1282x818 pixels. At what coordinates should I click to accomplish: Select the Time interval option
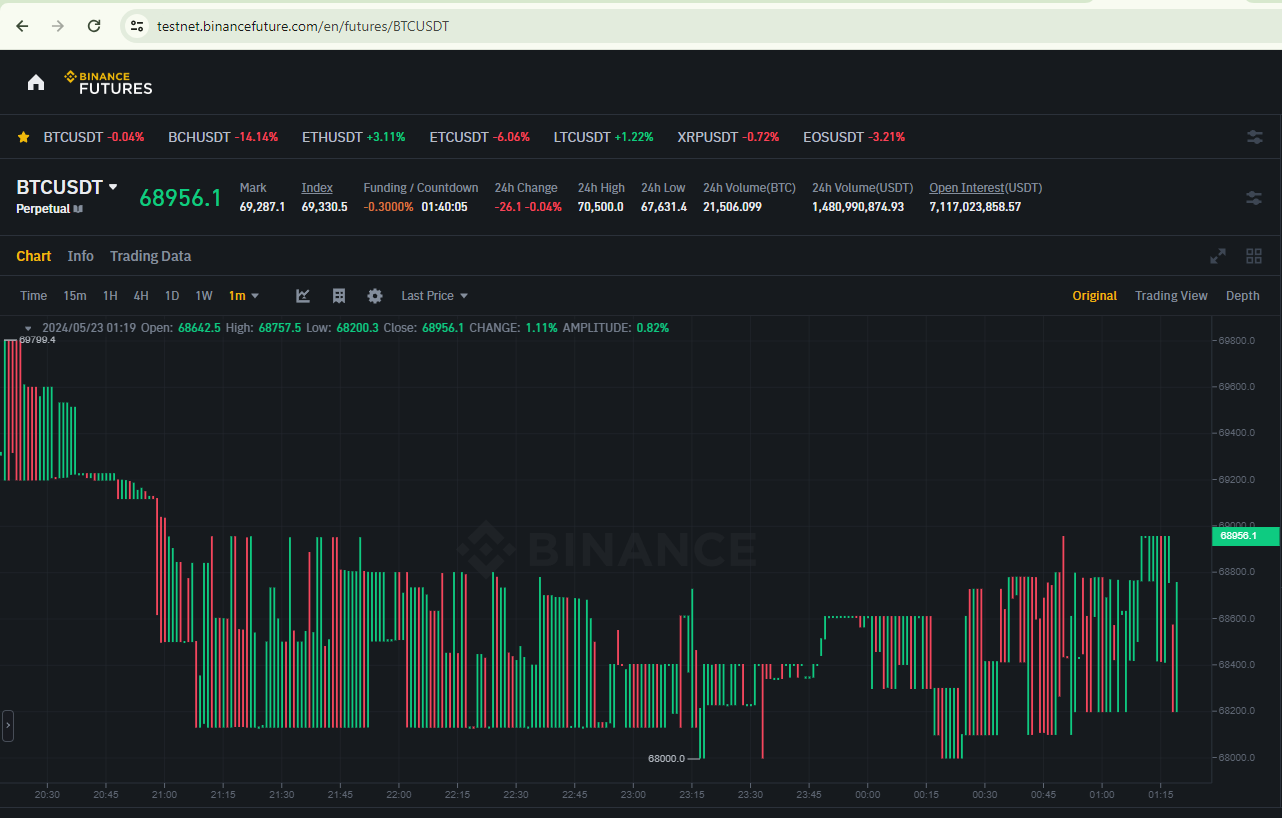pyautogui.click(x=34, y=296)
